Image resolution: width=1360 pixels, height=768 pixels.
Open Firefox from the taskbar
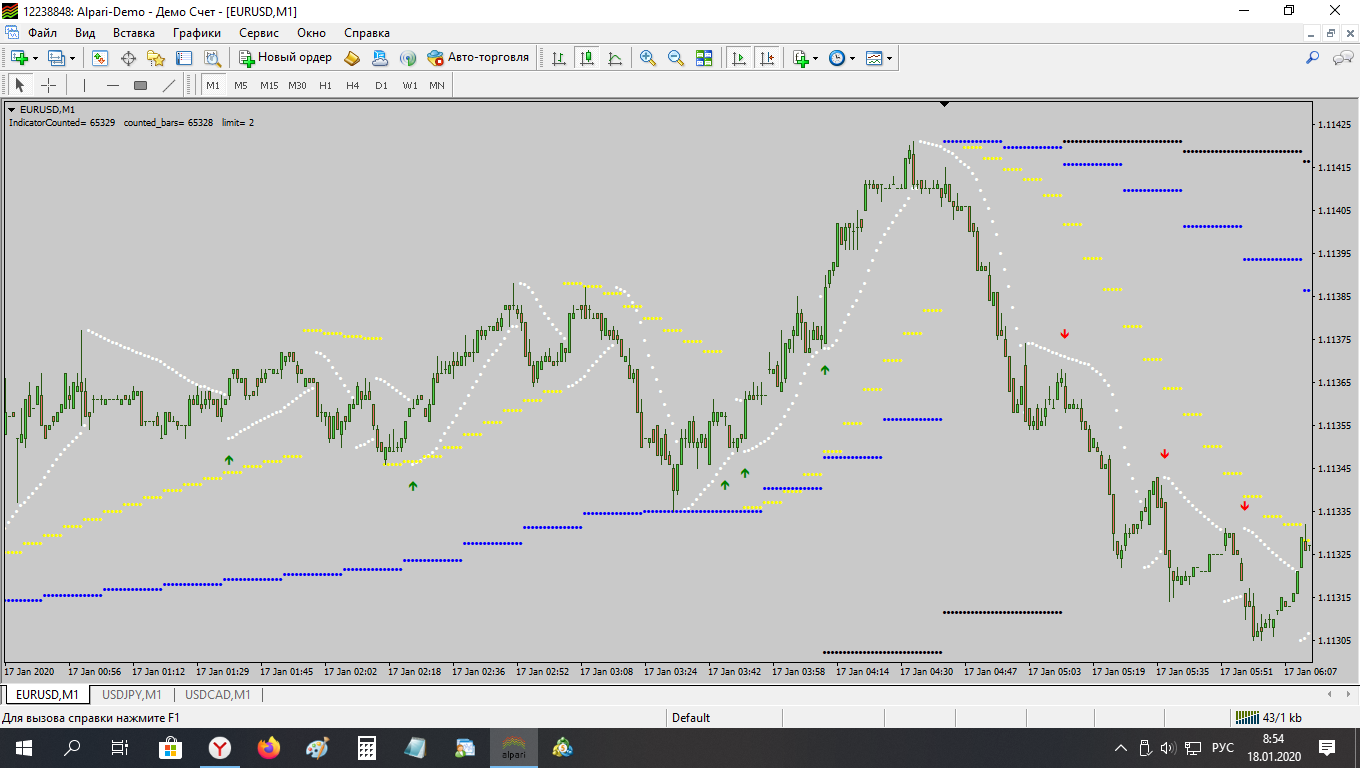268,747
